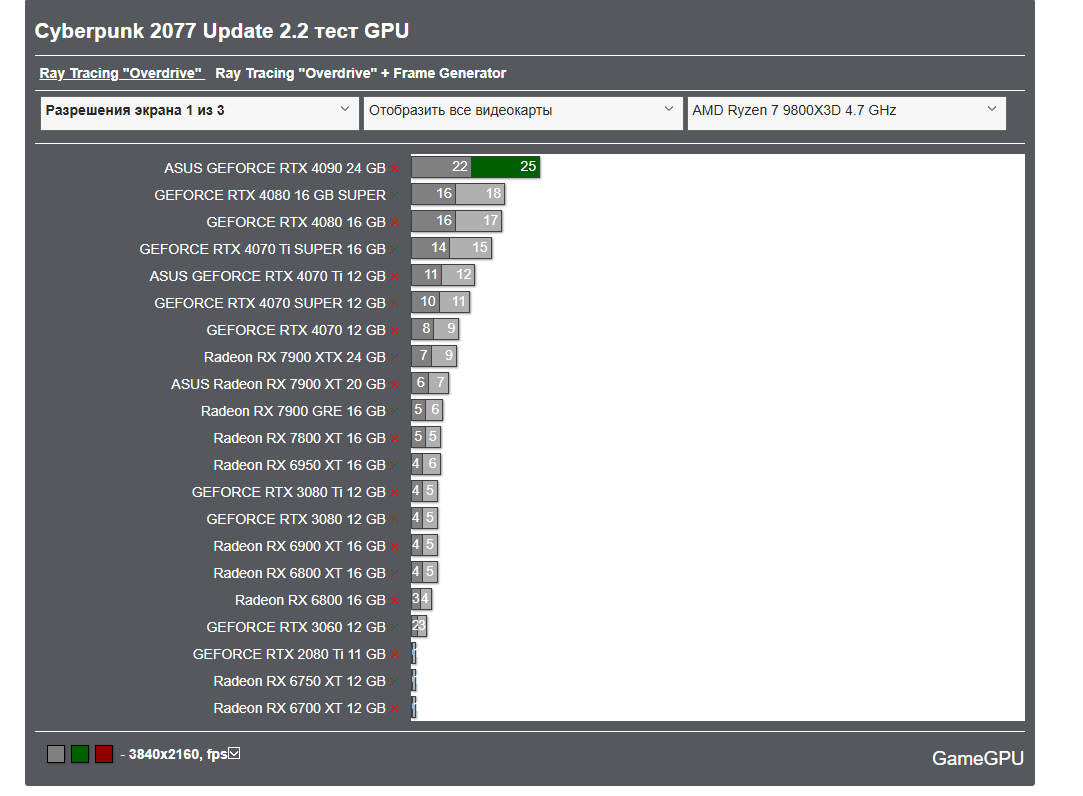Image resolution: width=1083 pixels, height=796 pixels.
Task: Click the "- 3840x2160, fps" legend text
Action: (174, 755)
